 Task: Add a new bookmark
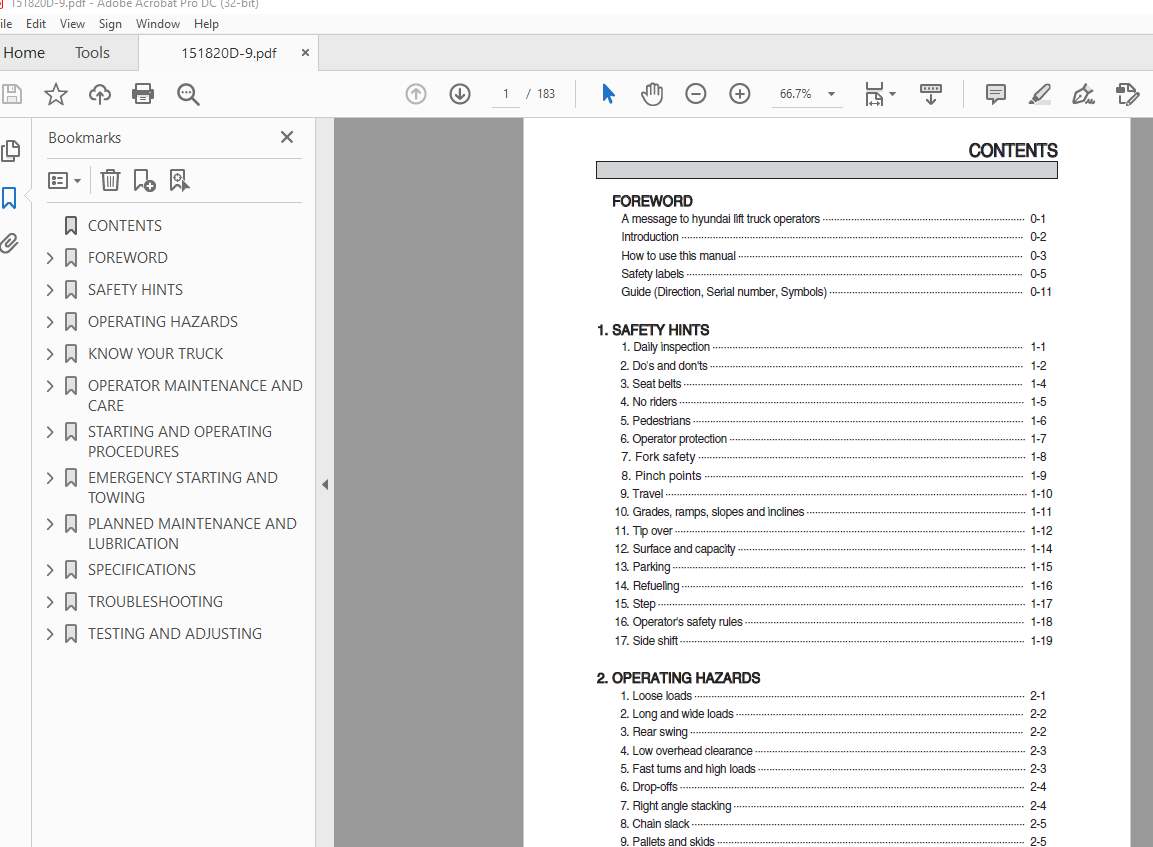[144, 180]
